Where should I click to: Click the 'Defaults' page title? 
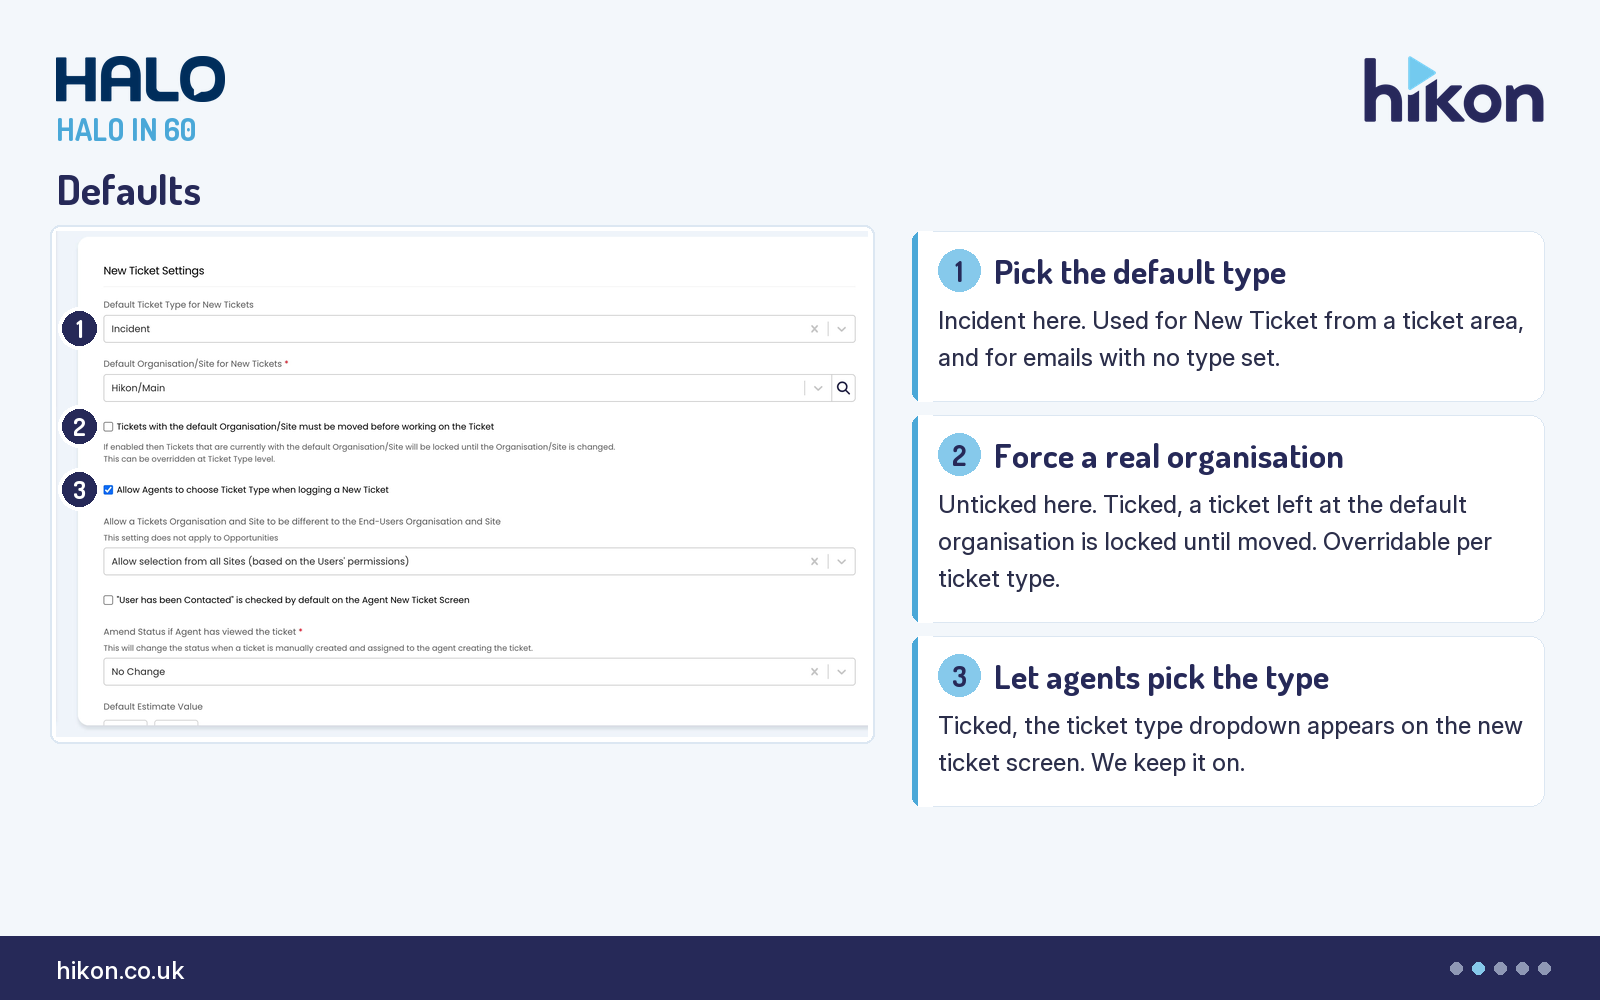tap(129, 191)
